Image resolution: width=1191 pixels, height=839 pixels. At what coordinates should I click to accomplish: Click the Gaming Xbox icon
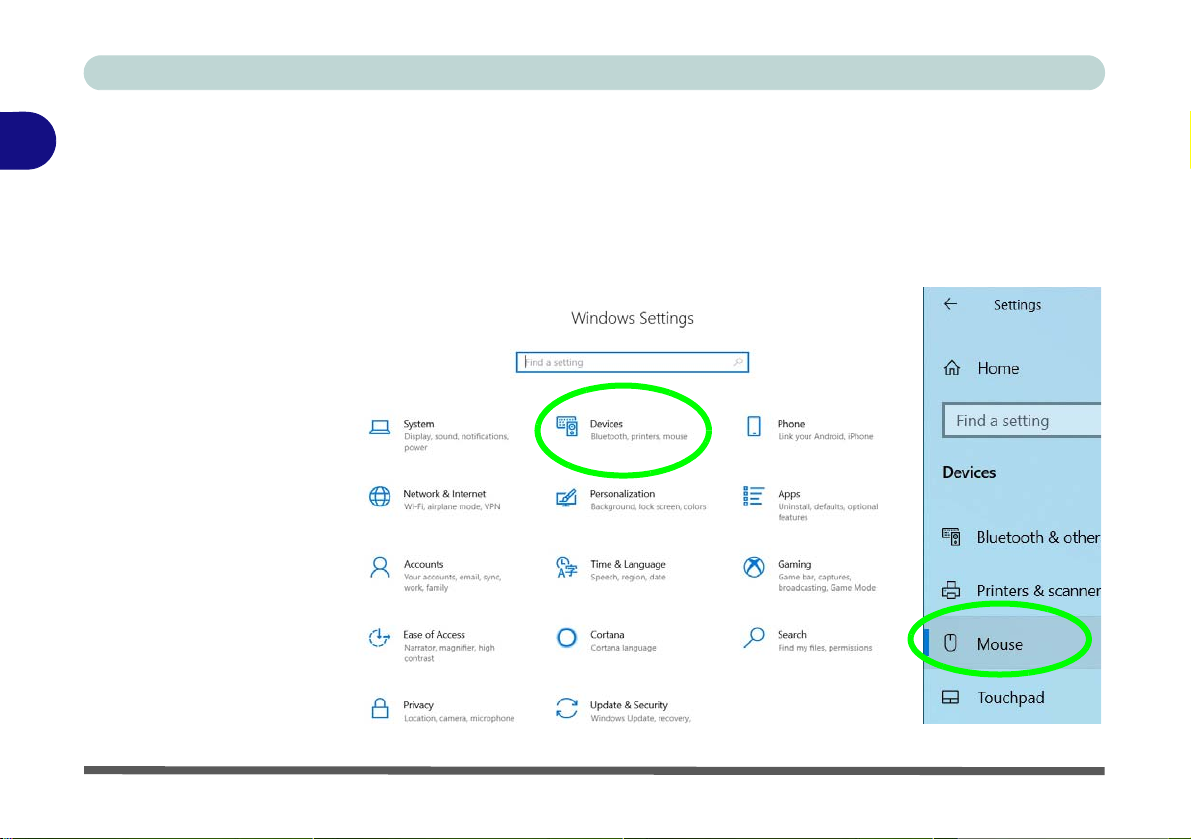coord(753,567)
